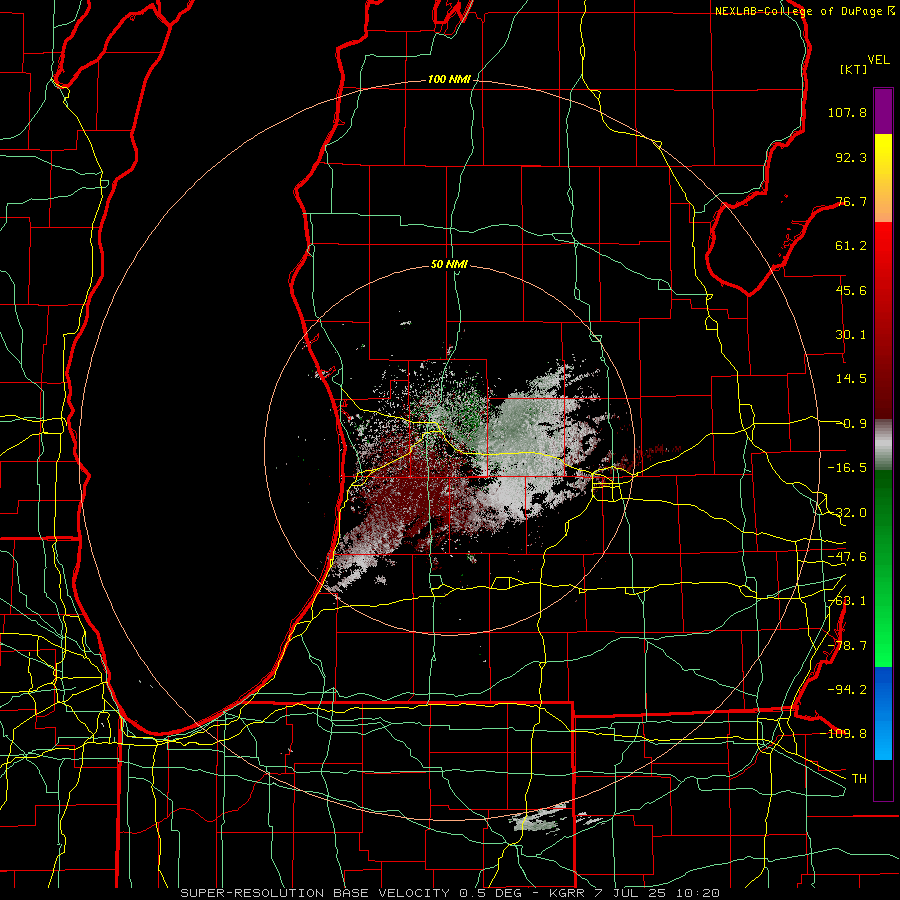900x900 pixels.
Task: Click the VEL legend title
Action: tap(878, 60)
